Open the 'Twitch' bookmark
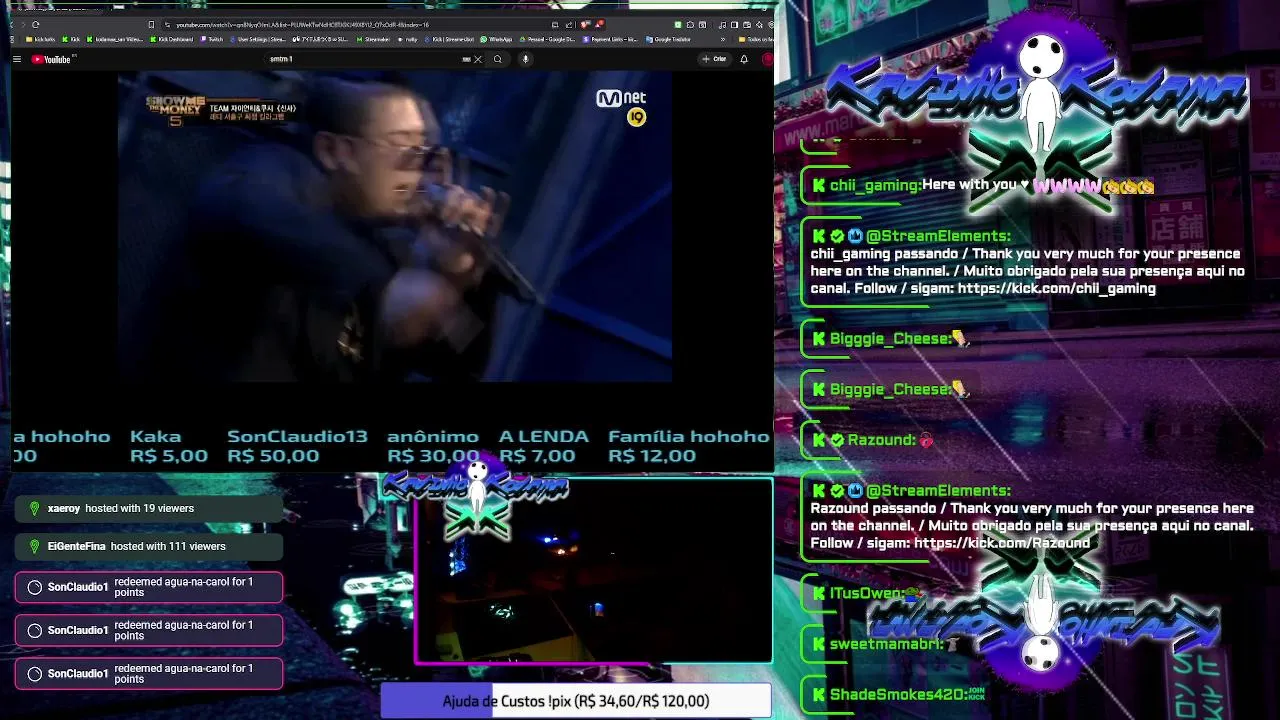 click(x=211, y=40)
